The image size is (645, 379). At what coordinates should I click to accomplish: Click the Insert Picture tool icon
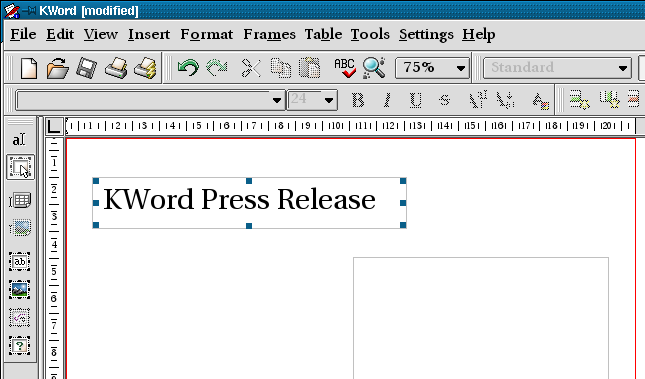coord(19,289)
